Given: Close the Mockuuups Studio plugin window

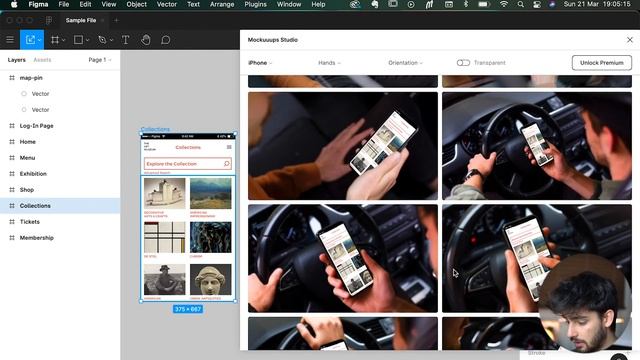Looking at the screenshot, I should (630, 40).
